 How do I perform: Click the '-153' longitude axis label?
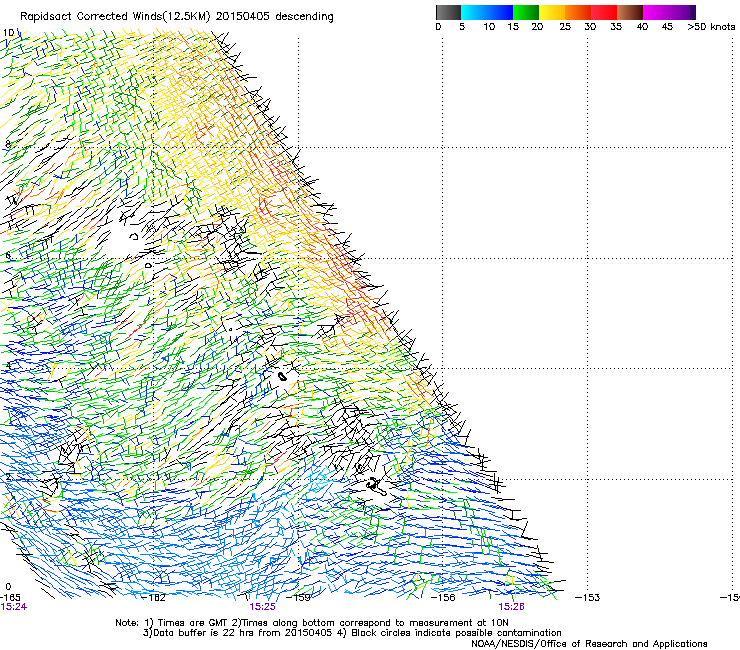(588, 598)
